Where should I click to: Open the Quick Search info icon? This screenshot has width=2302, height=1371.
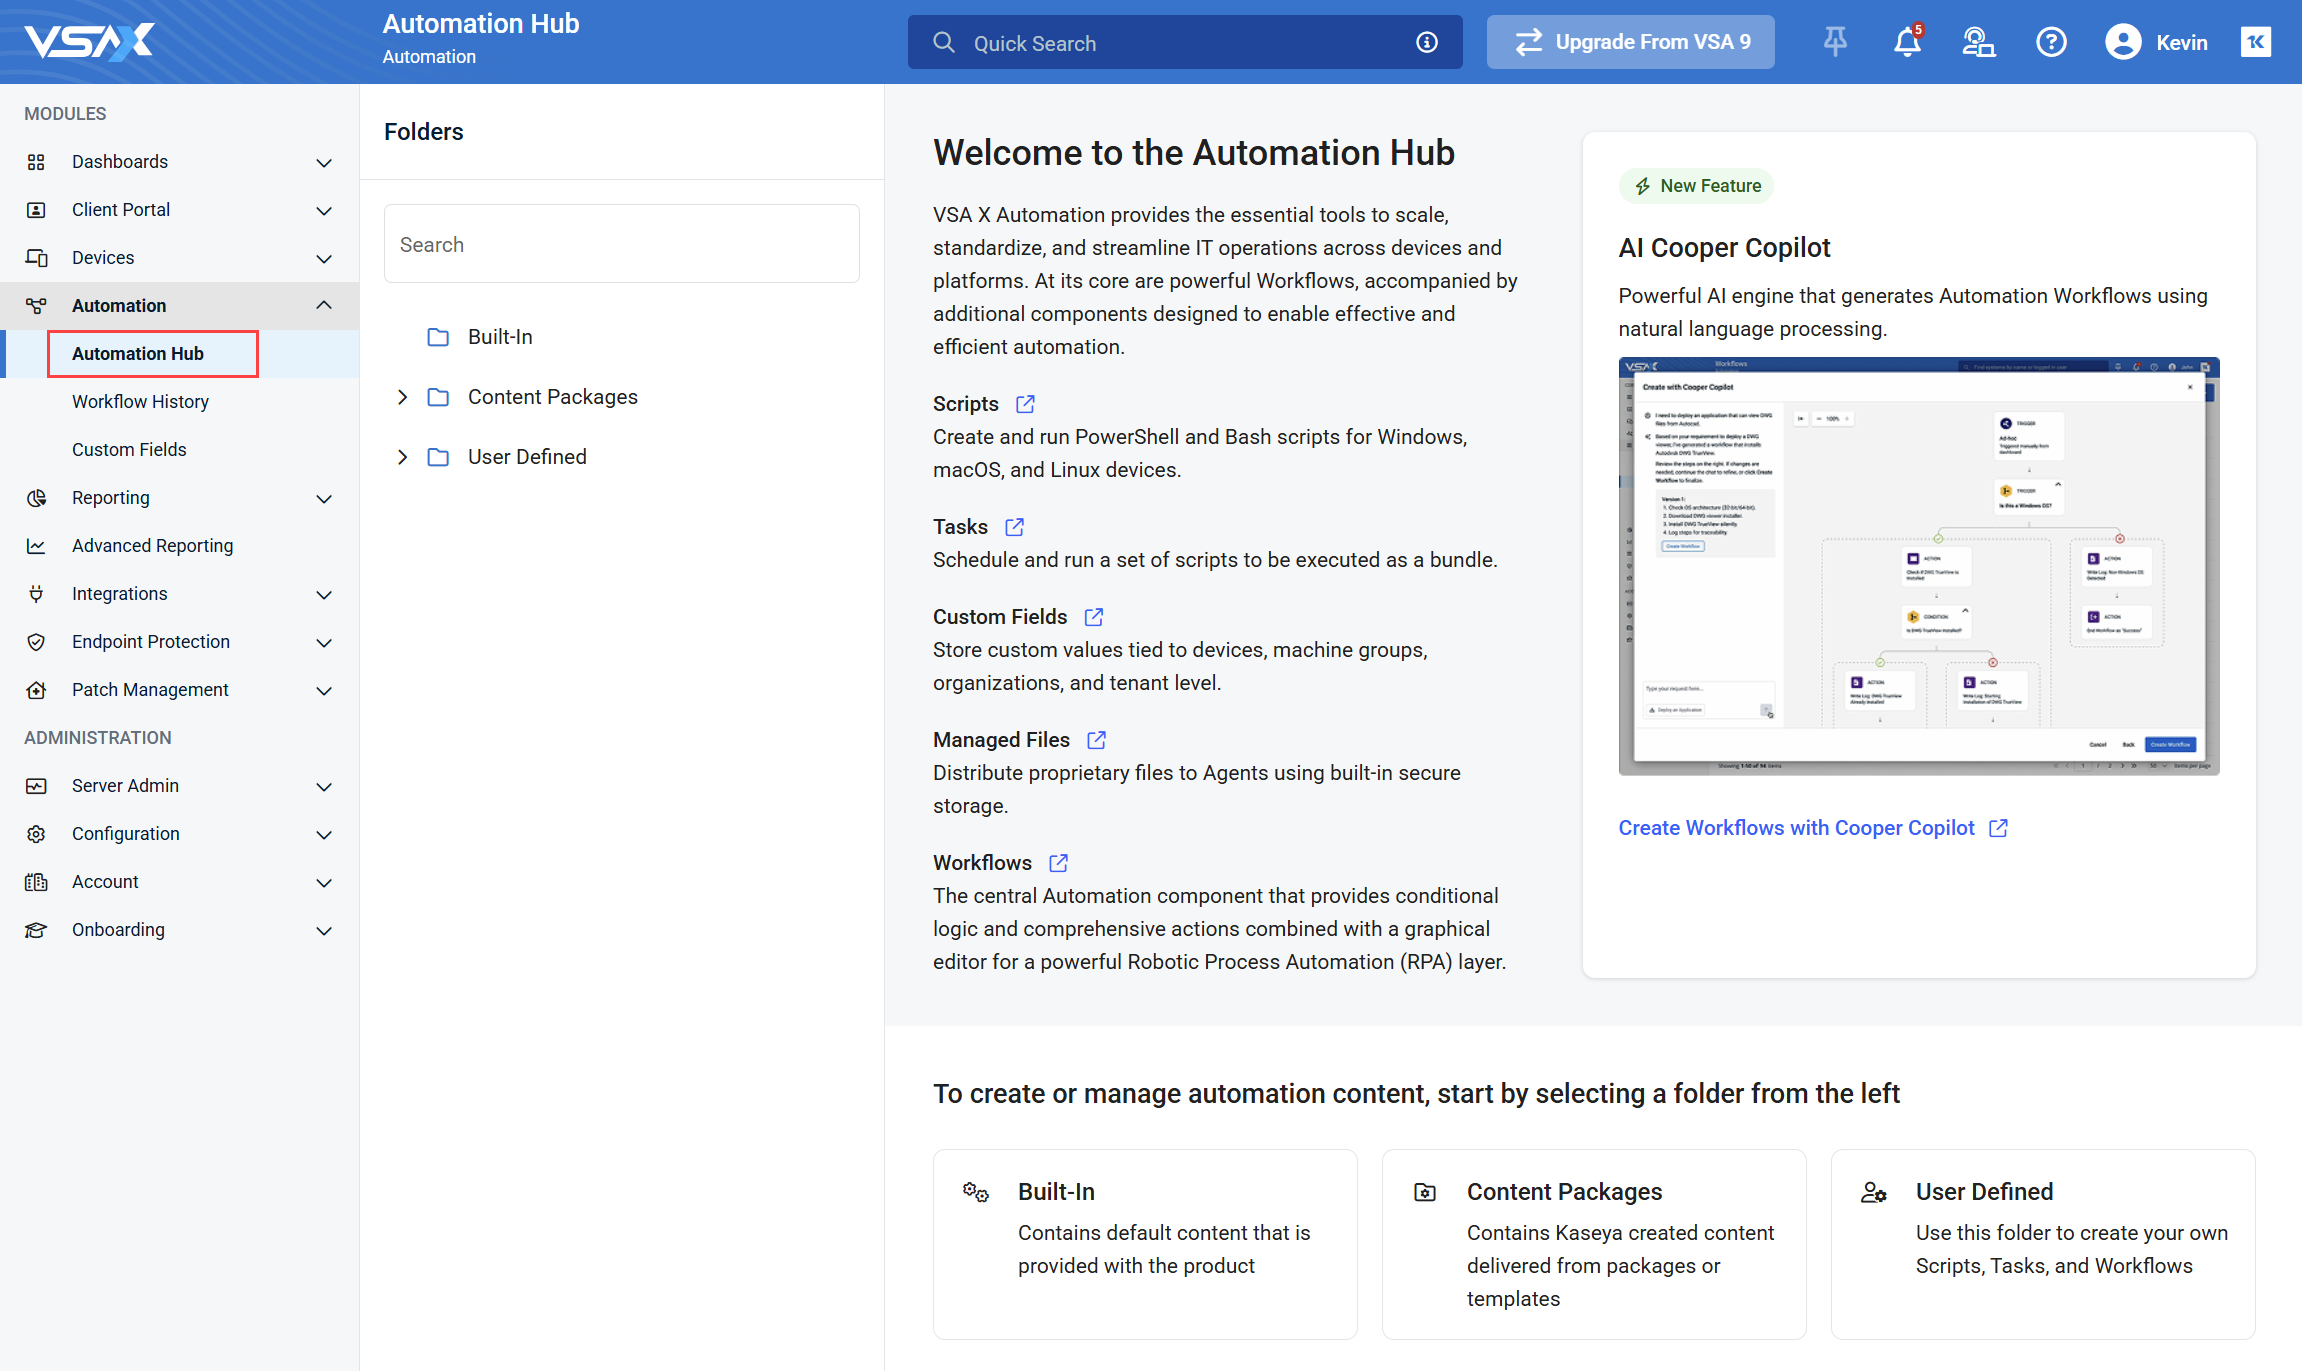[1427, 42]
